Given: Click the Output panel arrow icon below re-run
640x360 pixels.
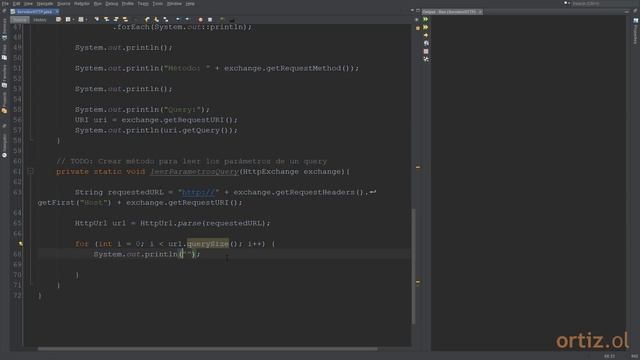Looking at the screenshot, I should [x=426, y=35].
